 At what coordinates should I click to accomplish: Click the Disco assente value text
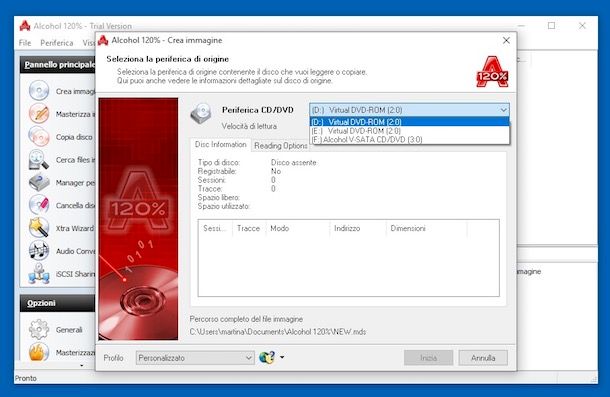[294, 163]
